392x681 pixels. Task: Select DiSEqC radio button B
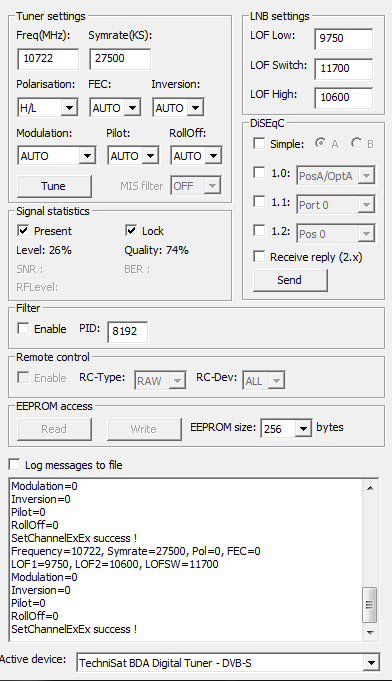tap(356, 143)
